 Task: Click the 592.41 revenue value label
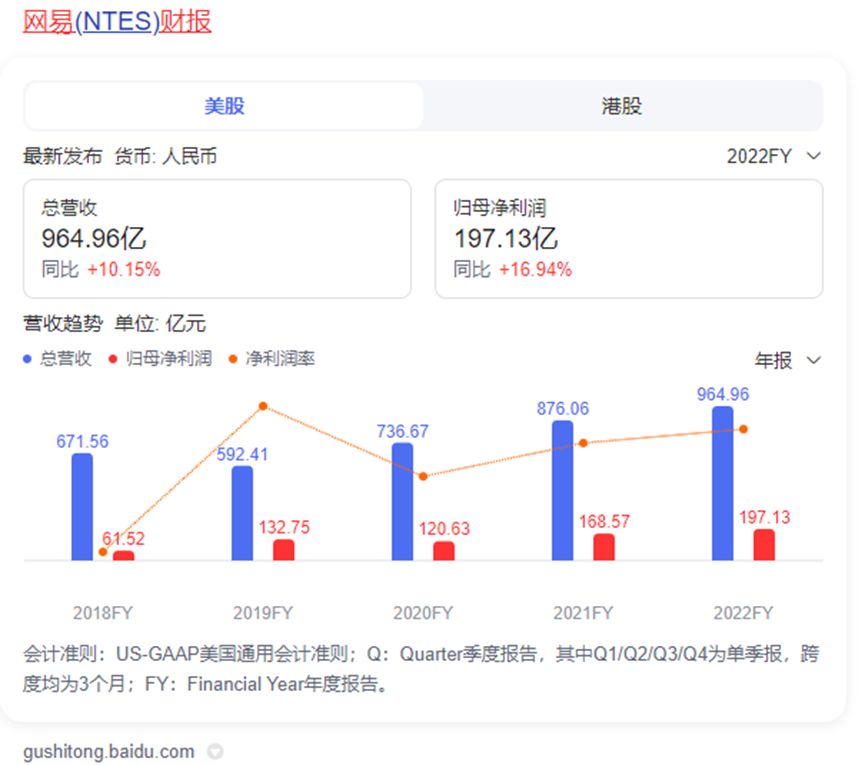tap(242, 454)
